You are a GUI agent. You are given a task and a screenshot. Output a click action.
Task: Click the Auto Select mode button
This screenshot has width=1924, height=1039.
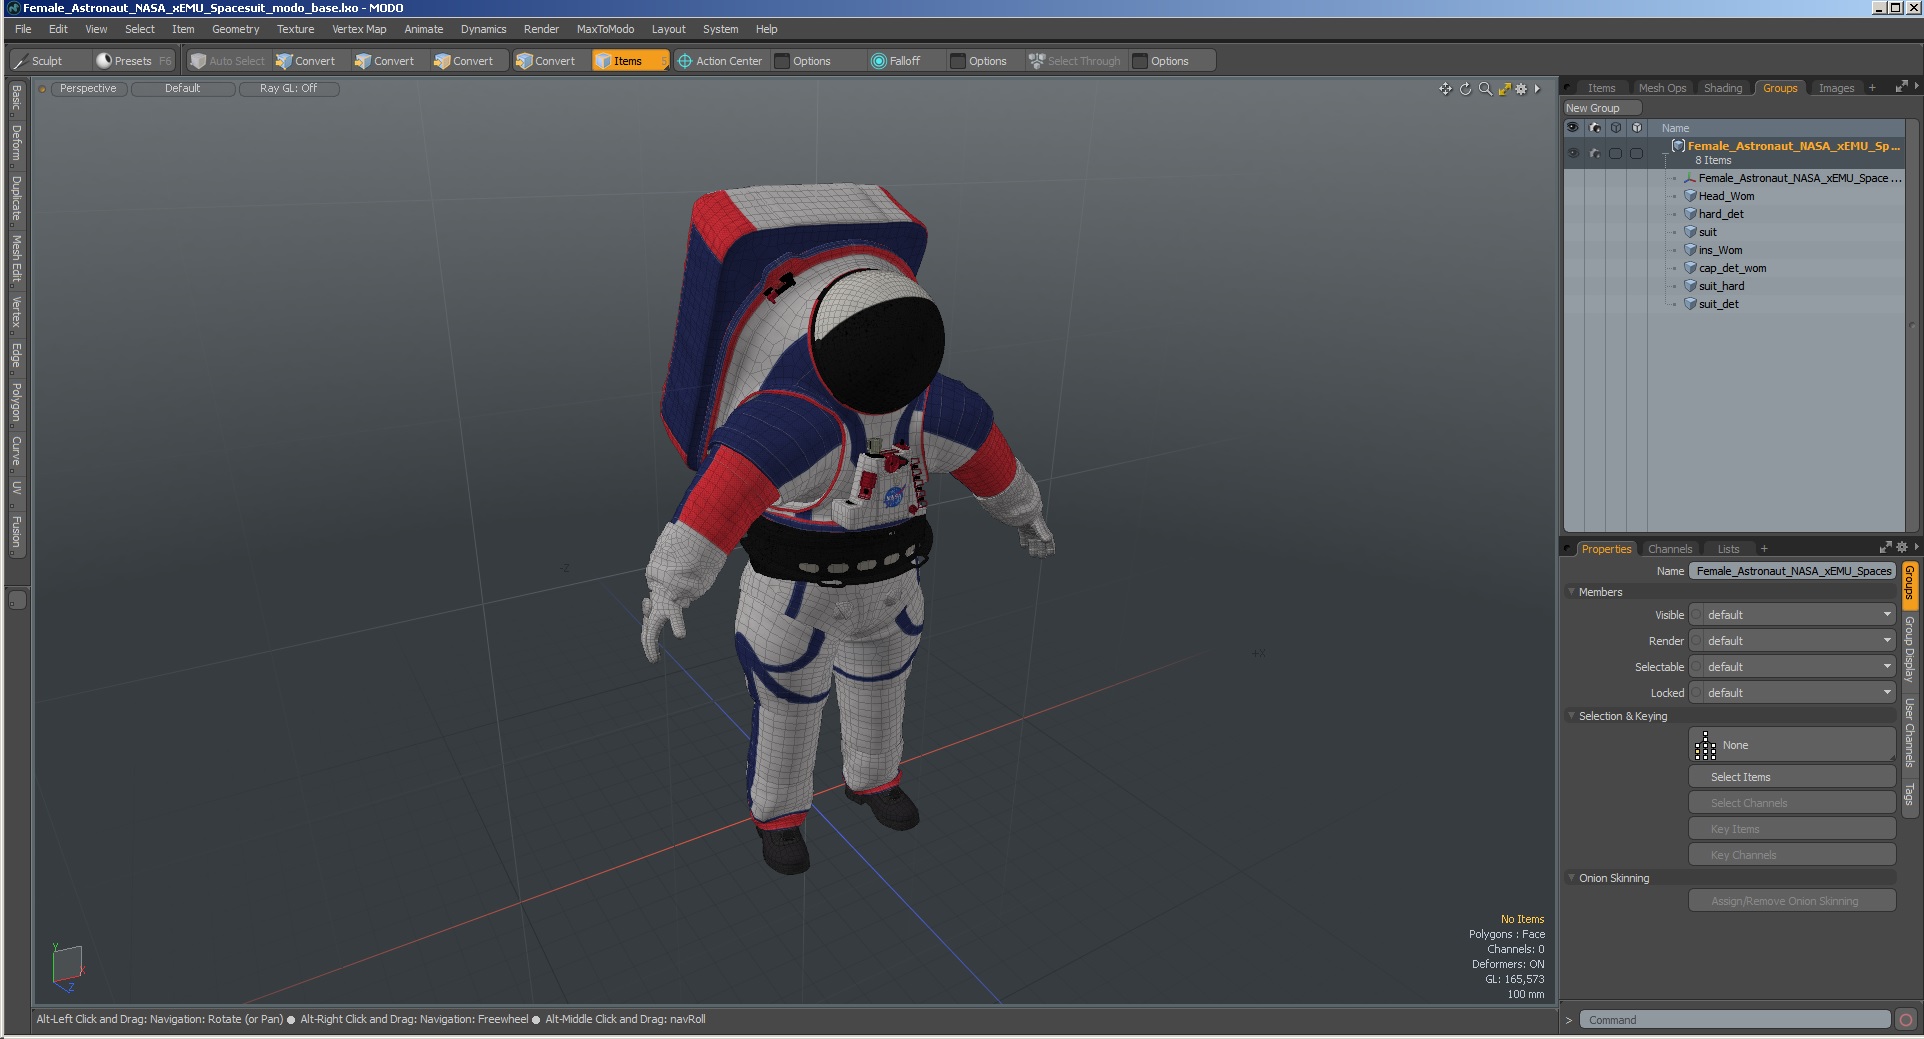(228, 61)
